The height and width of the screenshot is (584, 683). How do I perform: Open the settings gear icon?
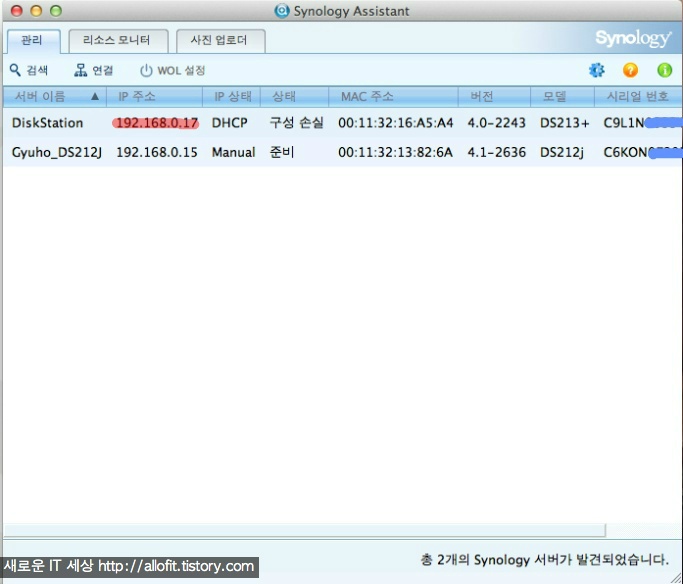(x=596, y=70)
